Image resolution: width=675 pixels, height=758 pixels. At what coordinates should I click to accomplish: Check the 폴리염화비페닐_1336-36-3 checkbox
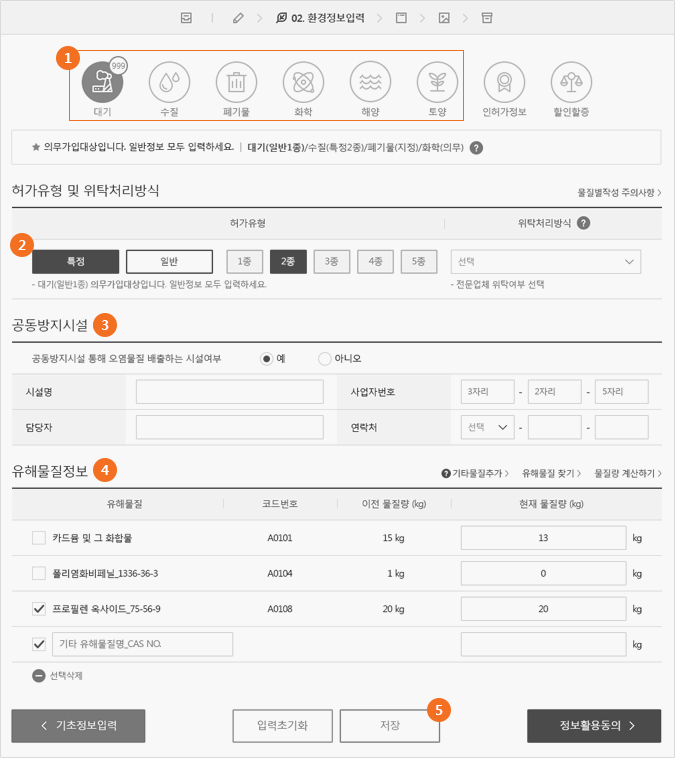tap(39, 573)
